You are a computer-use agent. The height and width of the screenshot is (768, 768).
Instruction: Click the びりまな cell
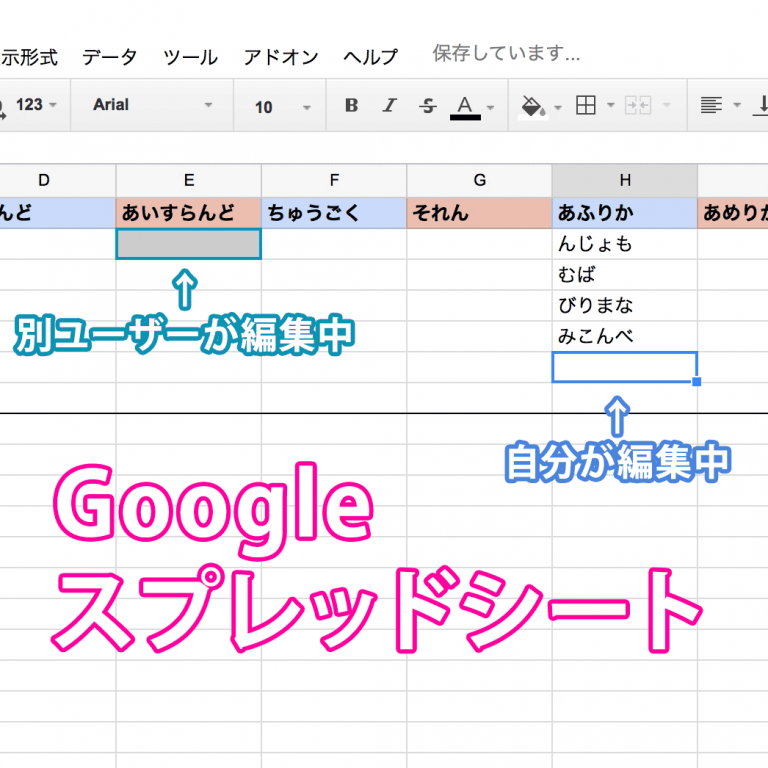click(x=624, y=306)
